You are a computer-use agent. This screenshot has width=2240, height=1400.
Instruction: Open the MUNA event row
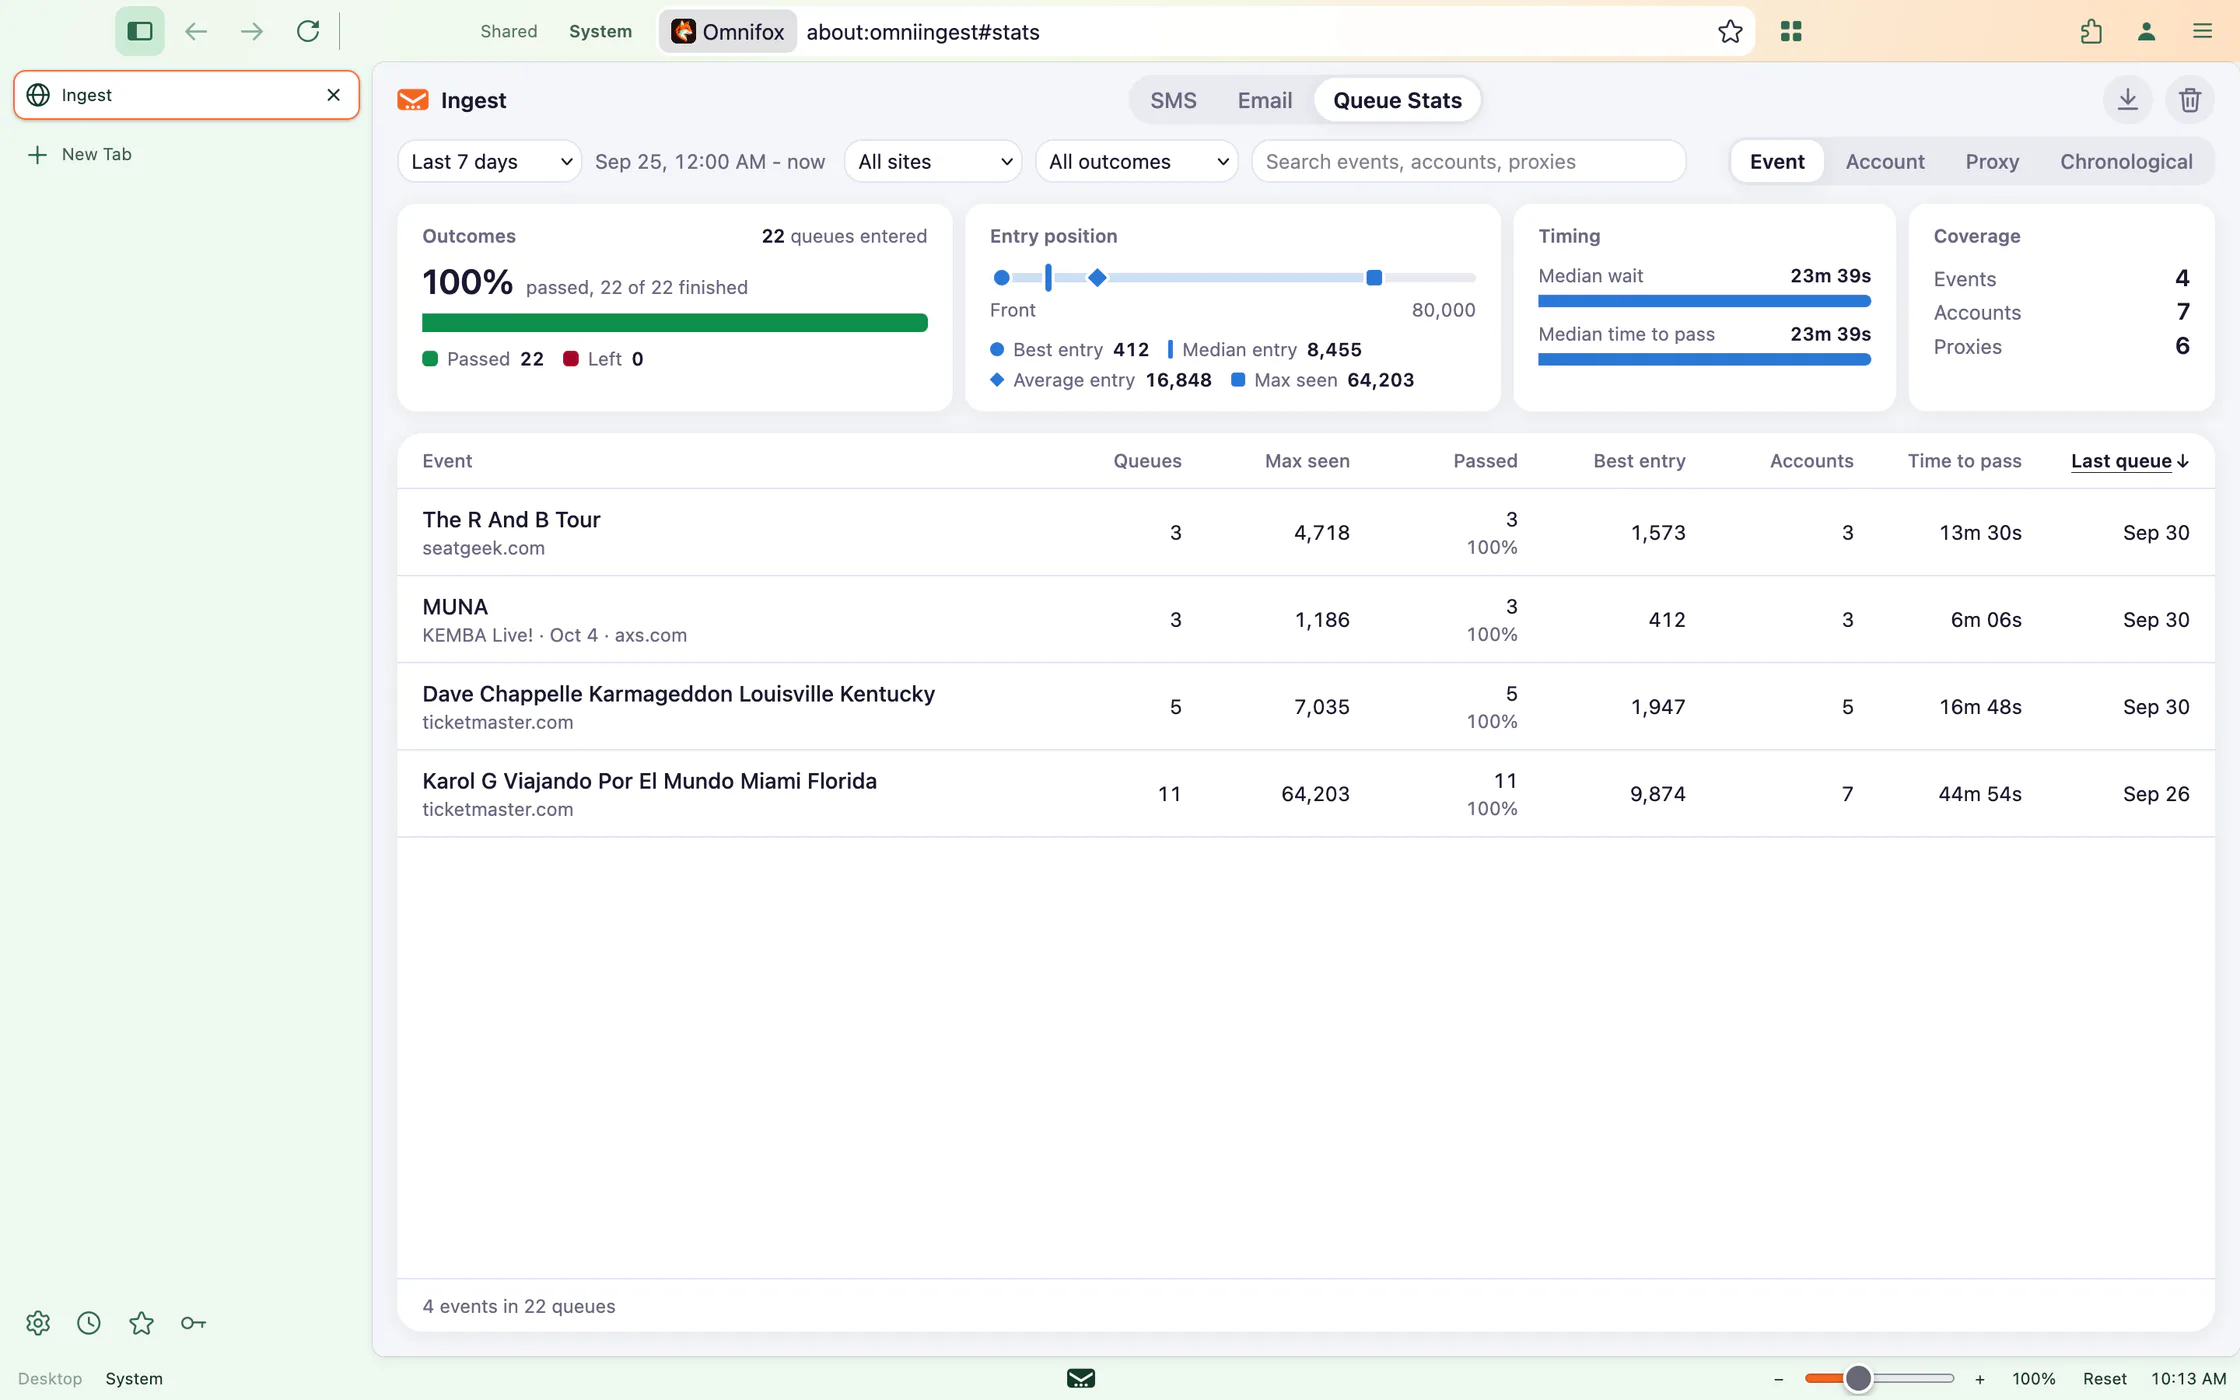[1305, 619]
